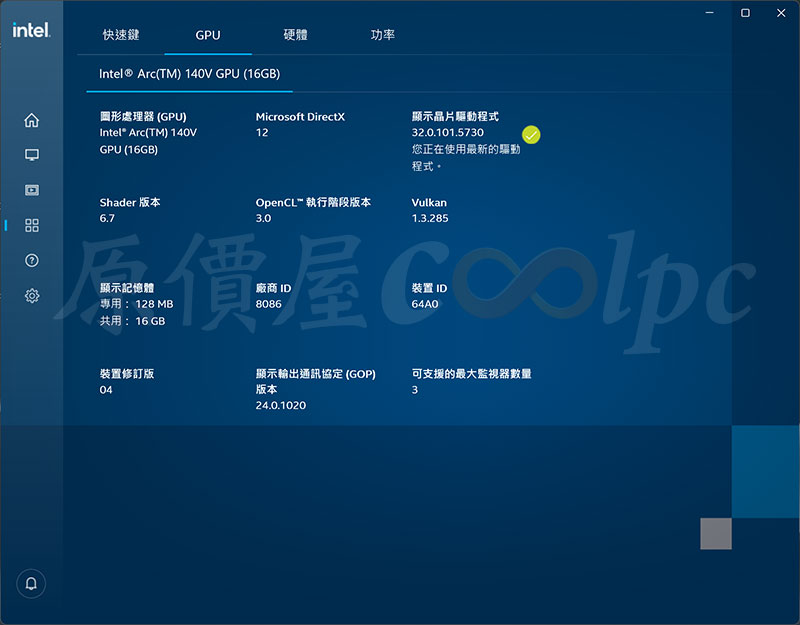Image resolution: width=800 pixels, height=625 pixels.
Task: Select the Intel Arc(TM) 140V GPU (16GB) sub-tab
Action: coord(189,74)
